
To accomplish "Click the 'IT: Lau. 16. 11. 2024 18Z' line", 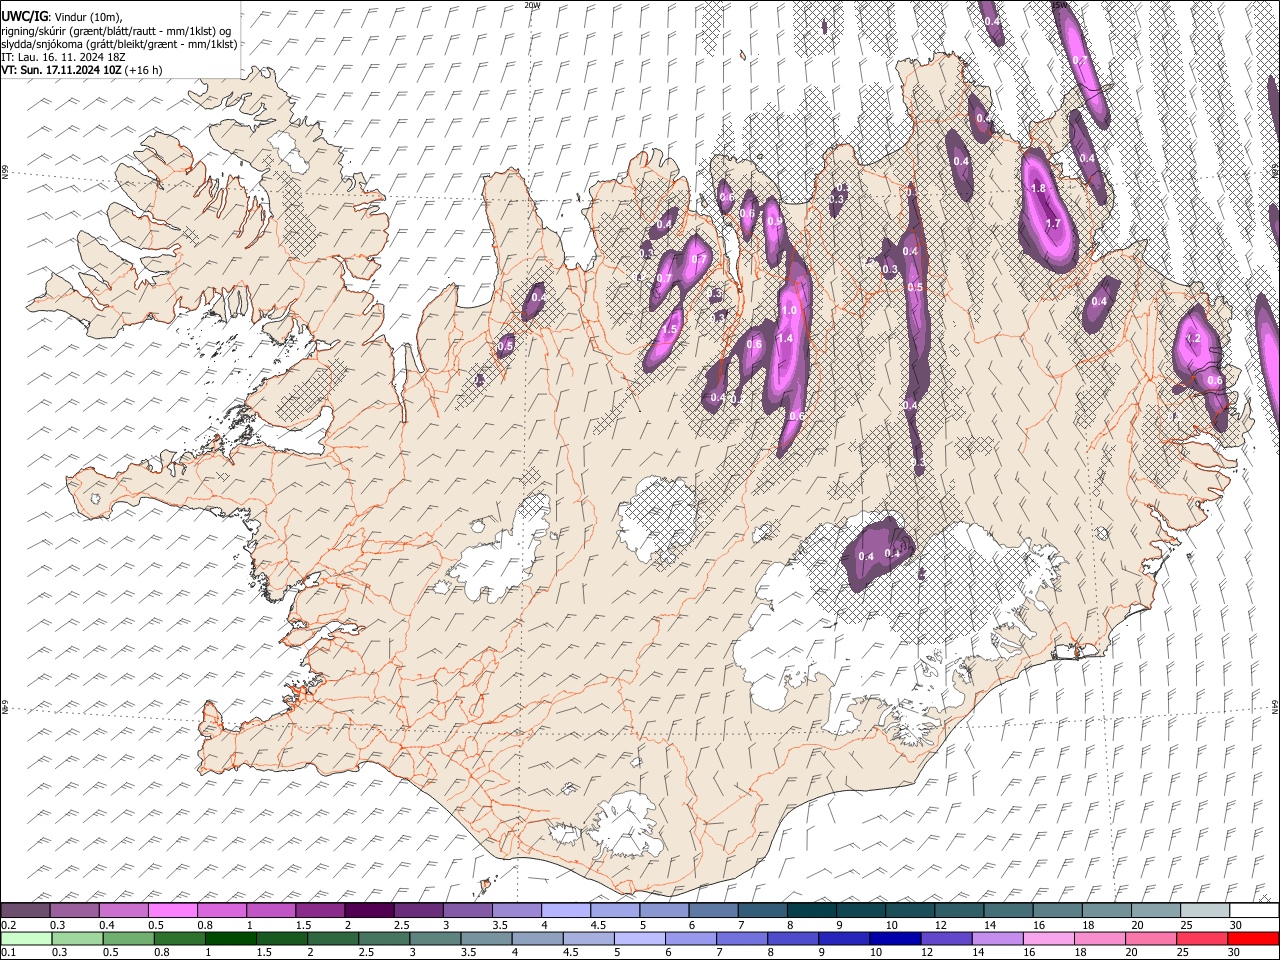I will 63,57.
